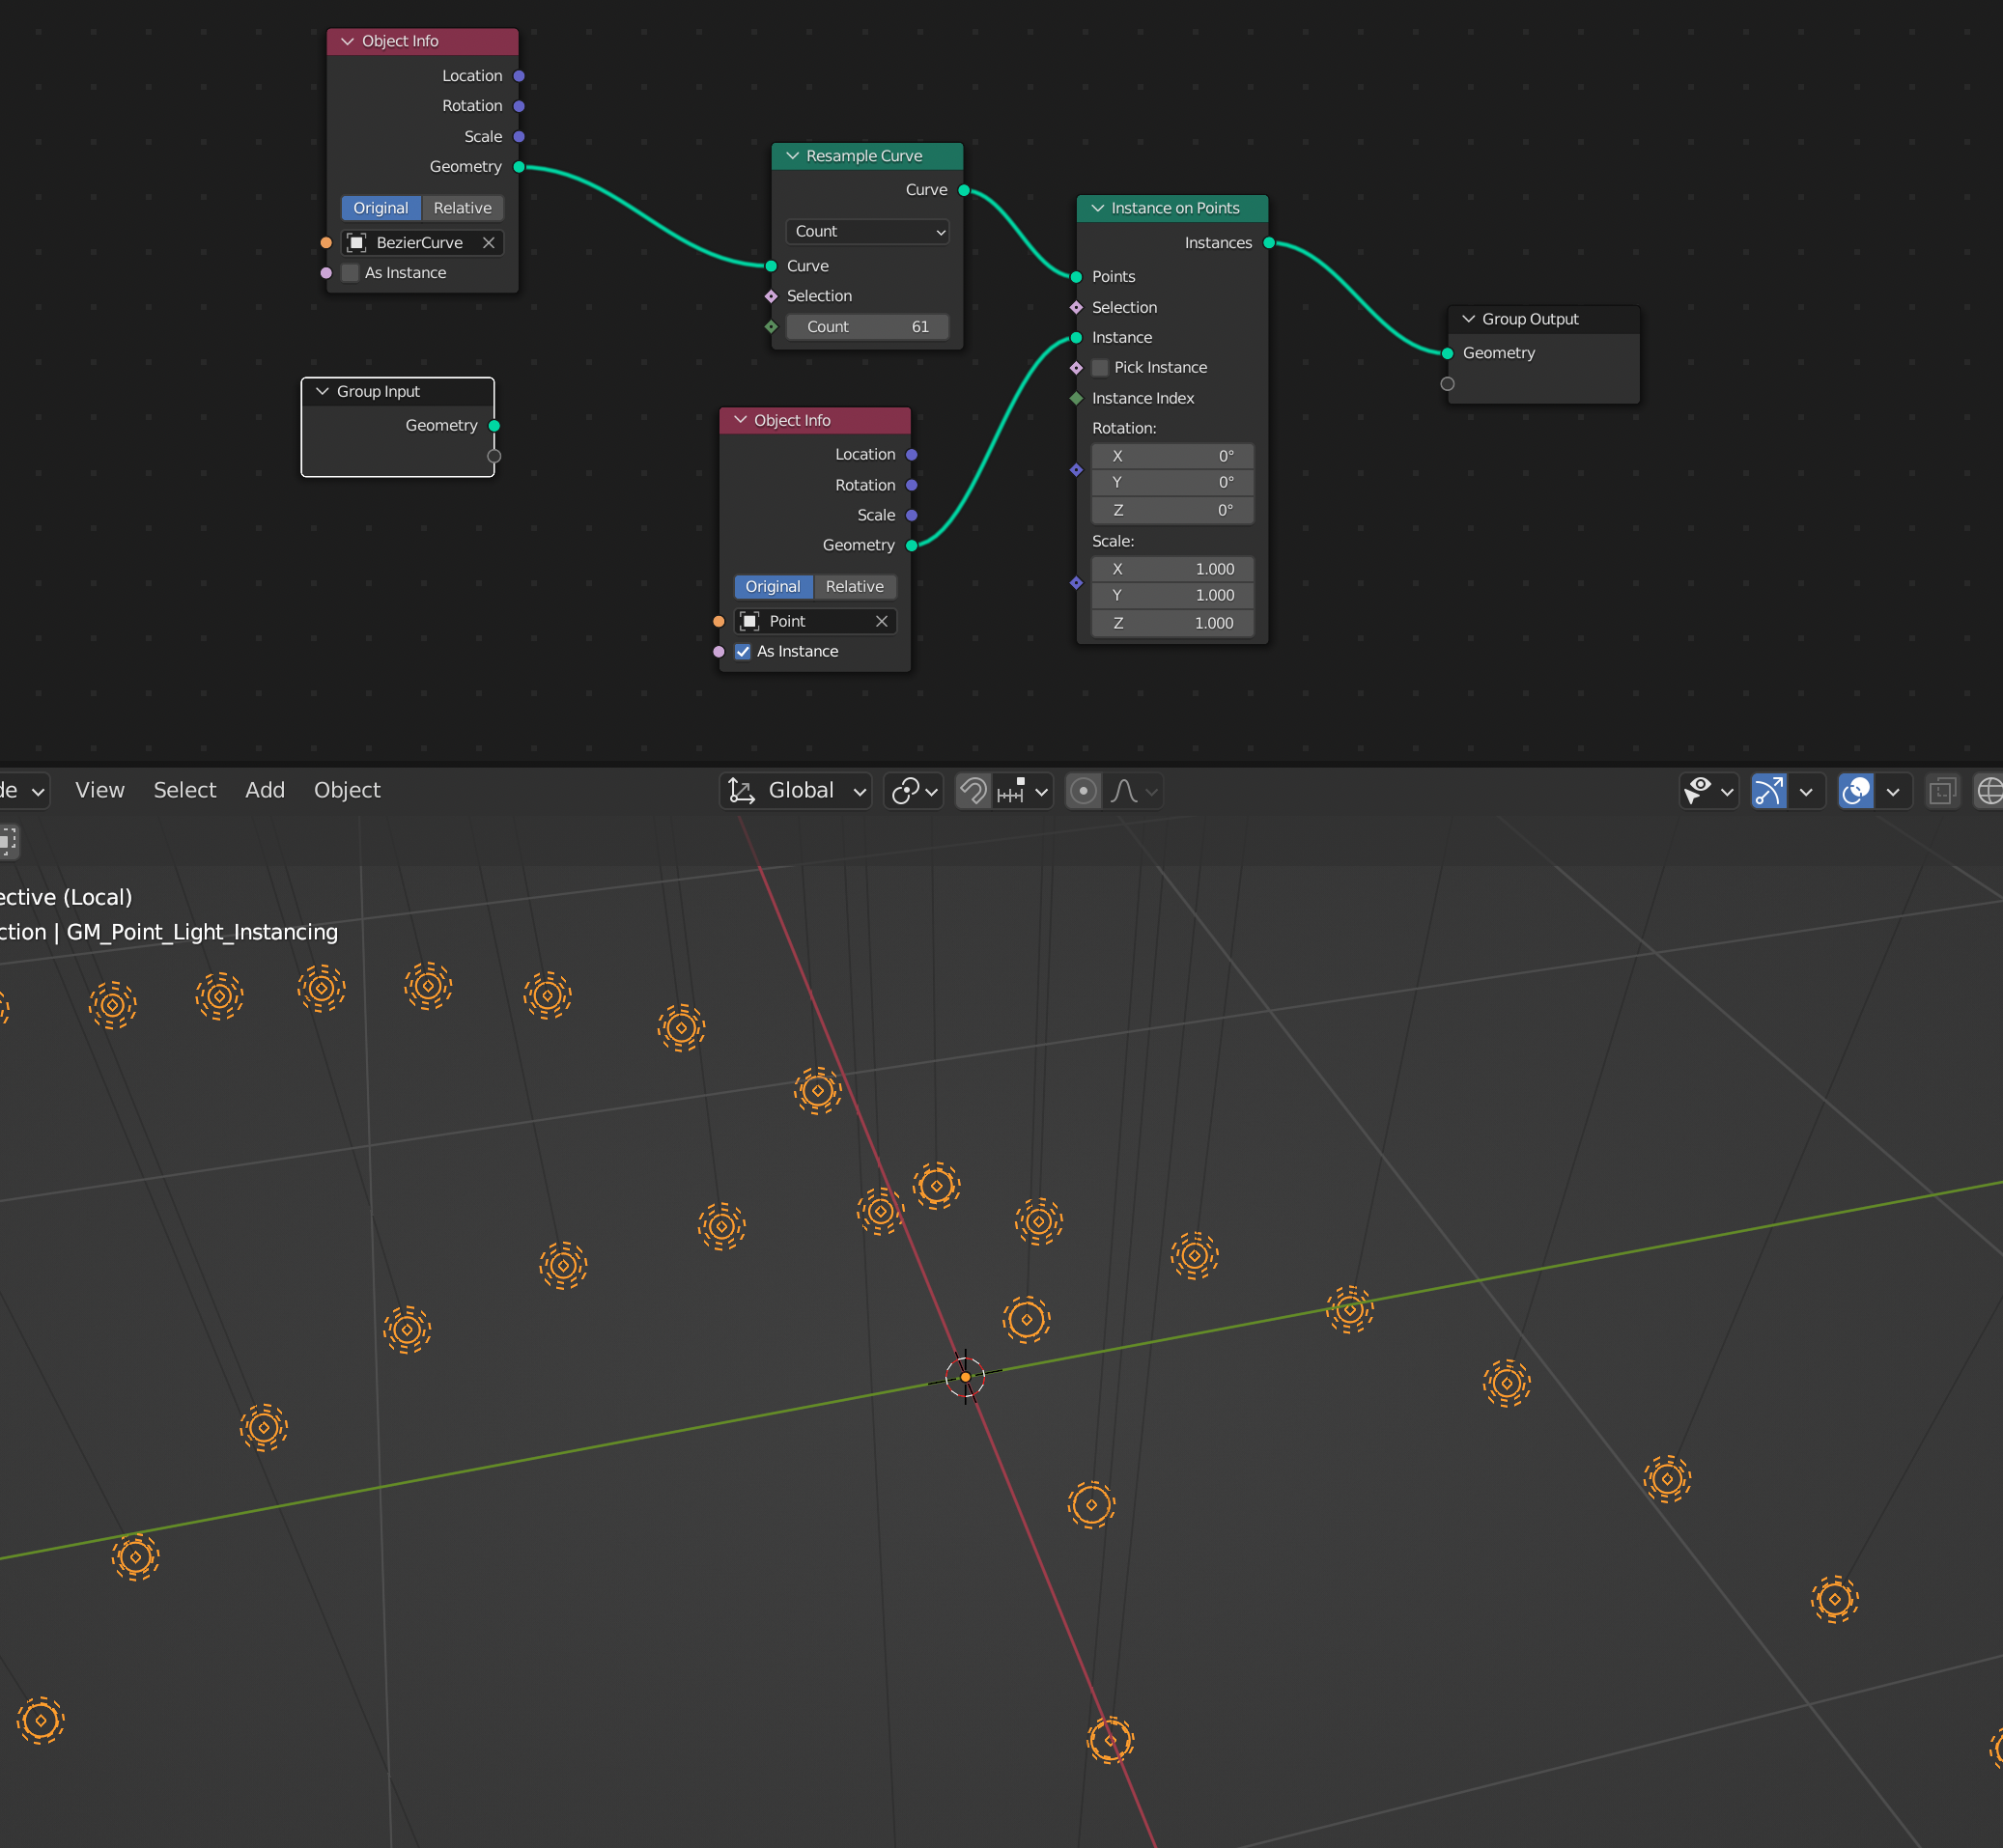Clear the Point object field
This screenshot has width=2003, height=1848.
click(881, 621)
